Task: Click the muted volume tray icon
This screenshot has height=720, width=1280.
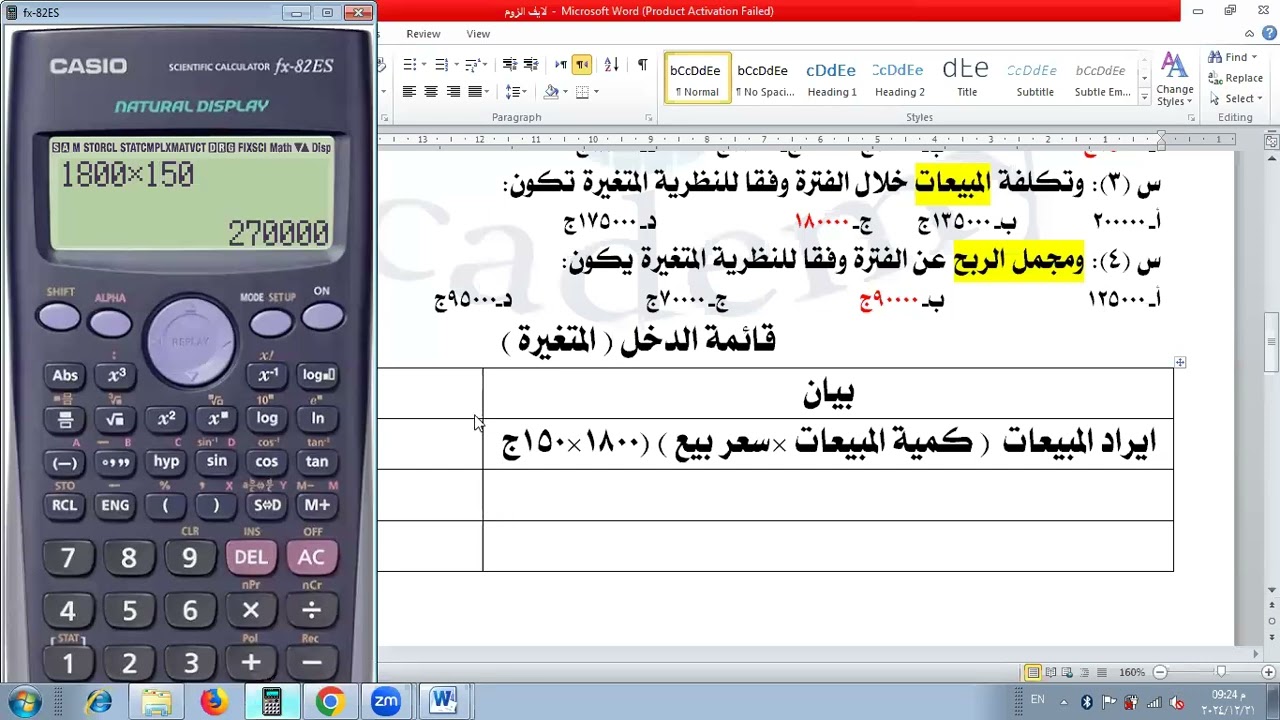Action: point(1177,702)
